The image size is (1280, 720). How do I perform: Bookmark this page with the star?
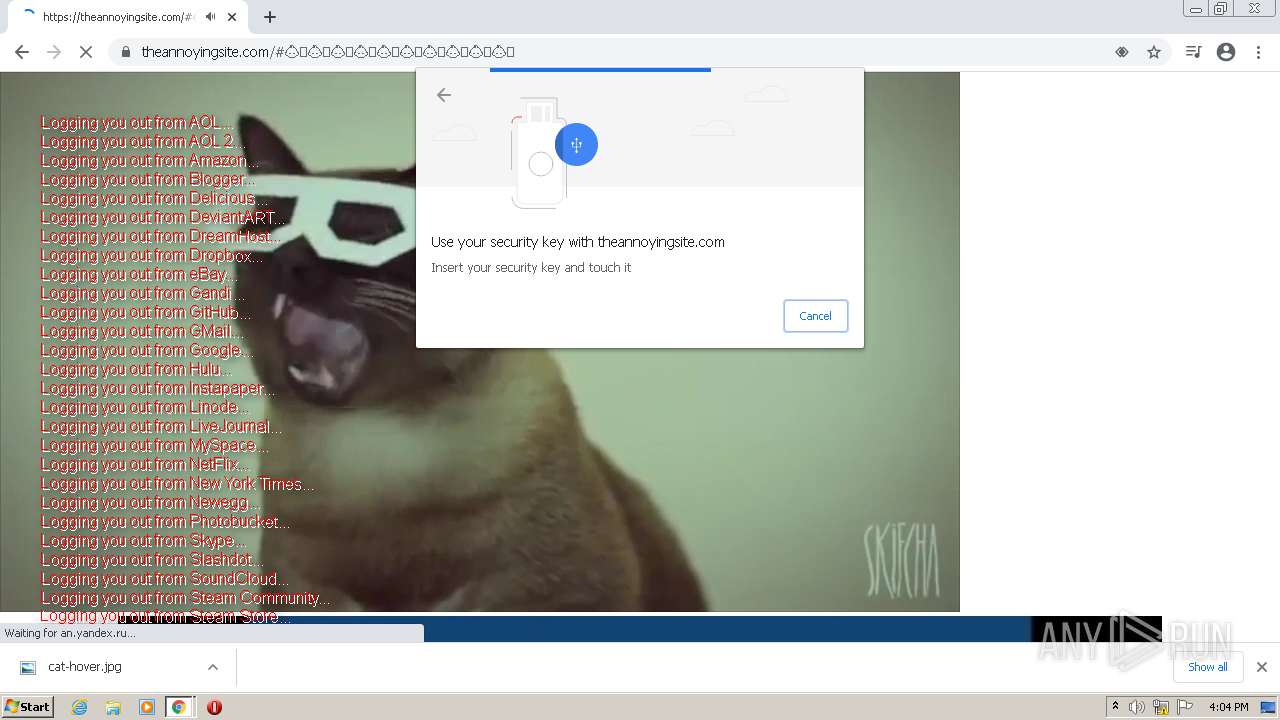[1154, 52]
